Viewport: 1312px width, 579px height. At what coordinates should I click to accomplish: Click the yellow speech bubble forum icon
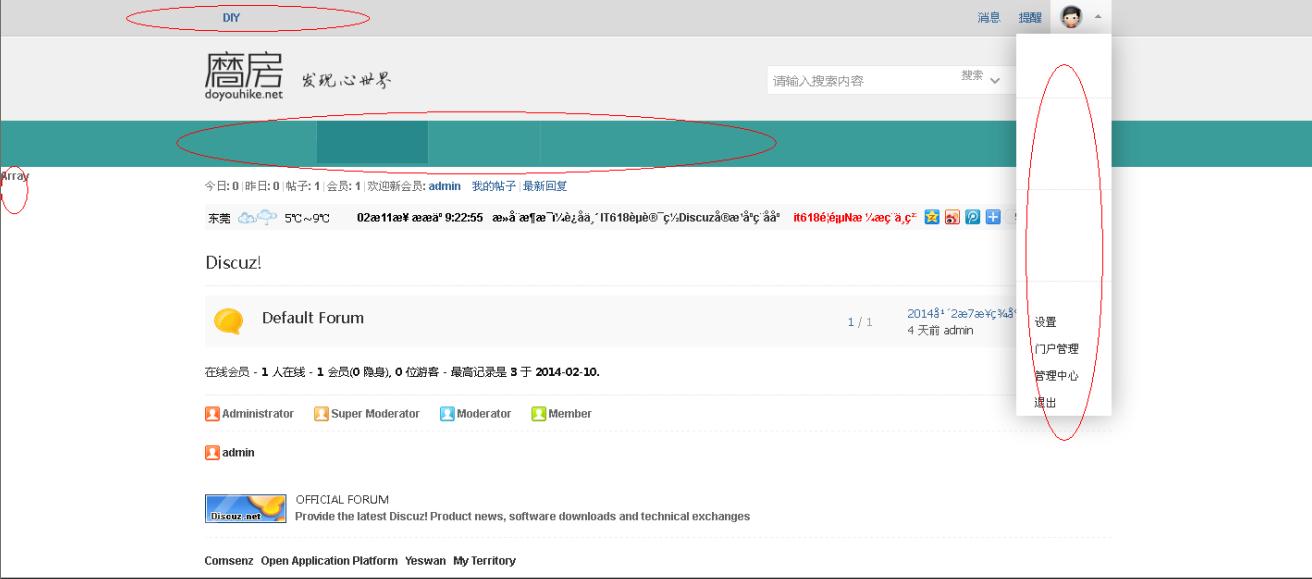(229, 320)
